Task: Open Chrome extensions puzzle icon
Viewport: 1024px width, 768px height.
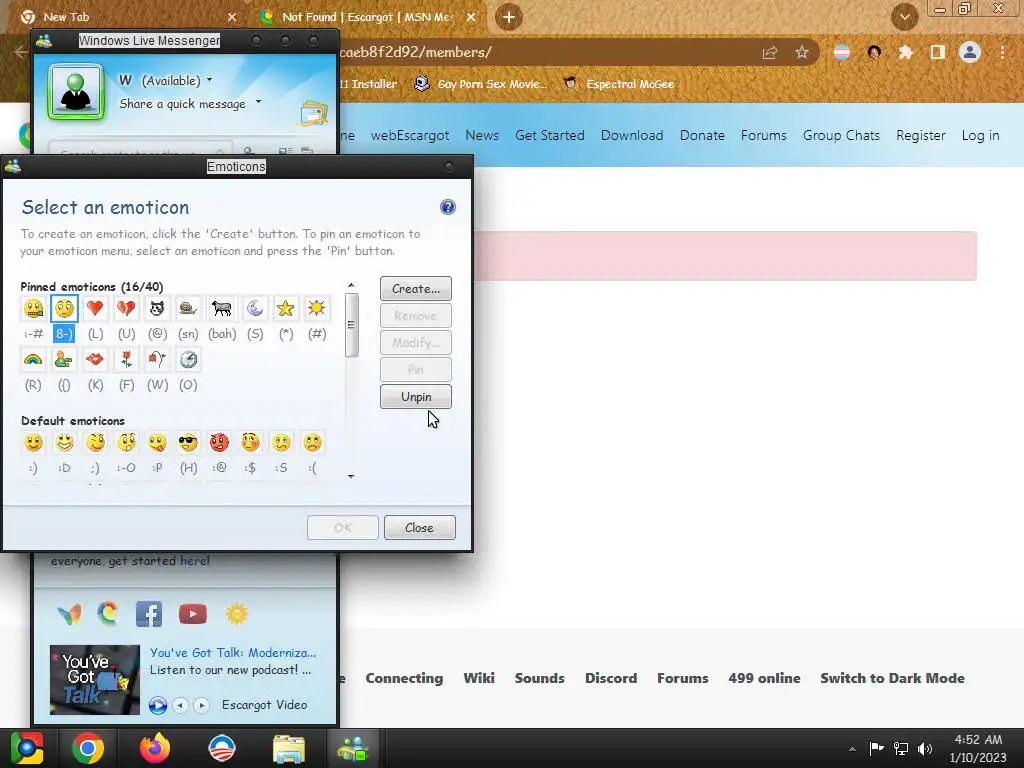Action: coord(905,52)
